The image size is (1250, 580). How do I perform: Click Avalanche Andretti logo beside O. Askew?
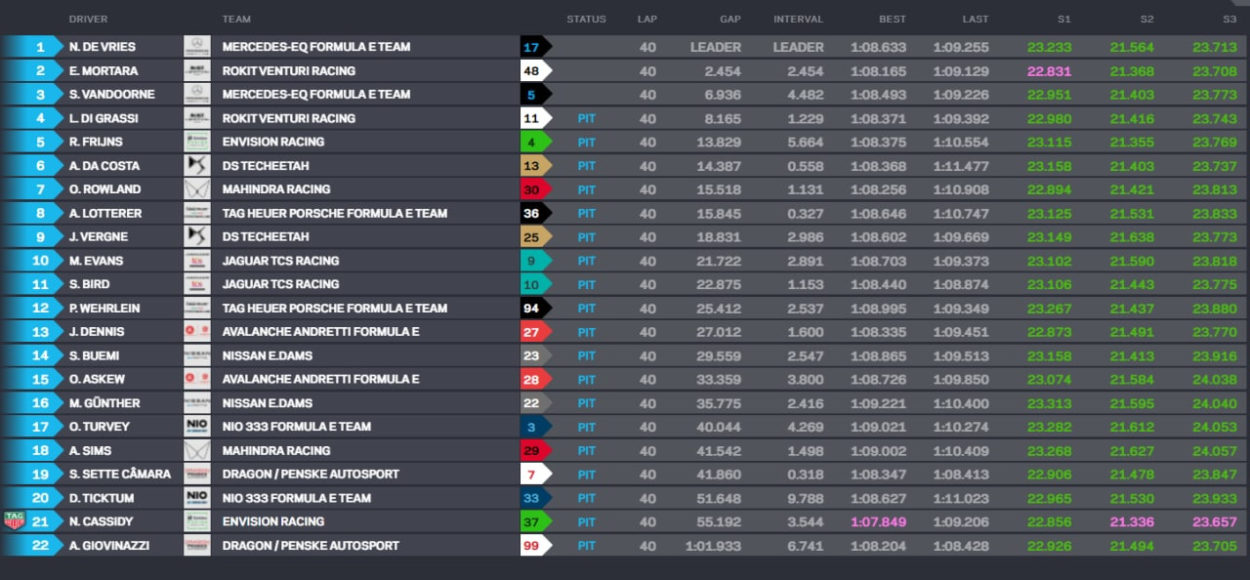click(x=197, y=379)
